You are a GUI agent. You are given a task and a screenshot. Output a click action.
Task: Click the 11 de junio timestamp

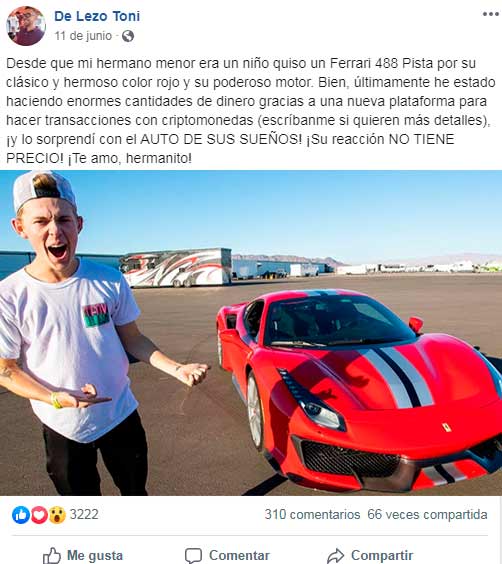83,36
